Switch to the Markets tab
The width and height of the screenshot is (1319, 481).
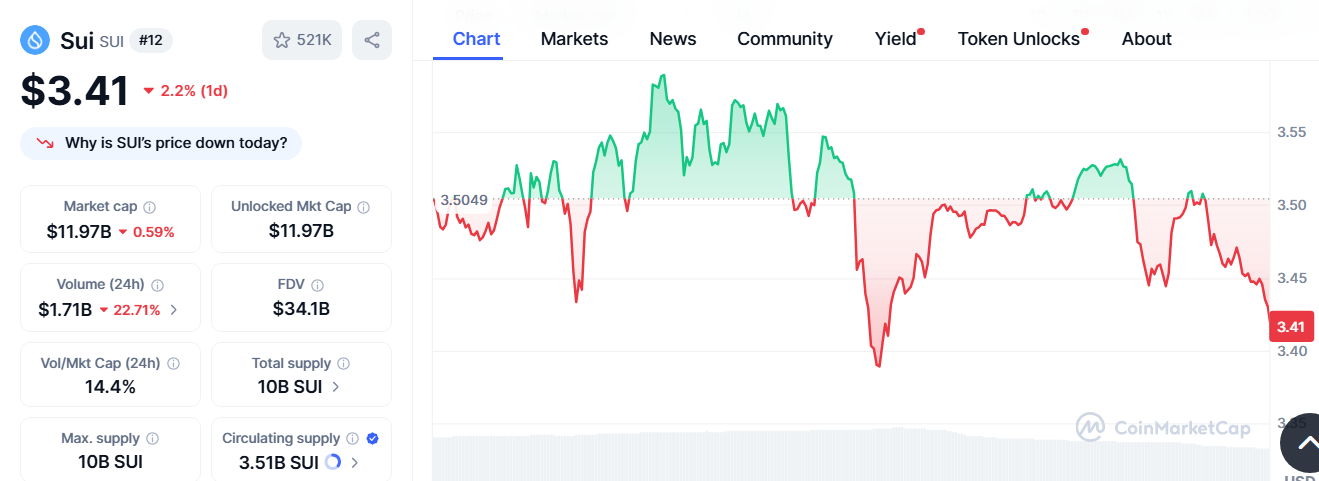[575, 39]
